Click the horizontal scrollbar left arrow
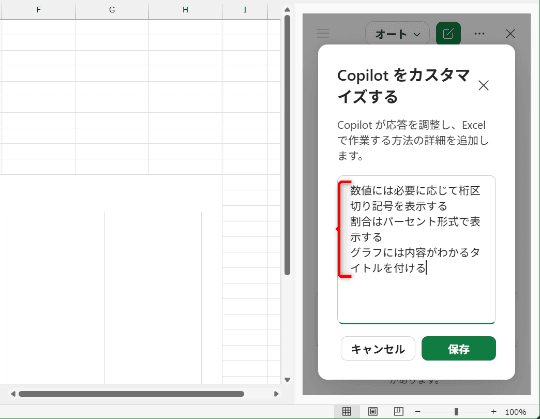Viewport: 540px width, 419px height. point(13,394)
